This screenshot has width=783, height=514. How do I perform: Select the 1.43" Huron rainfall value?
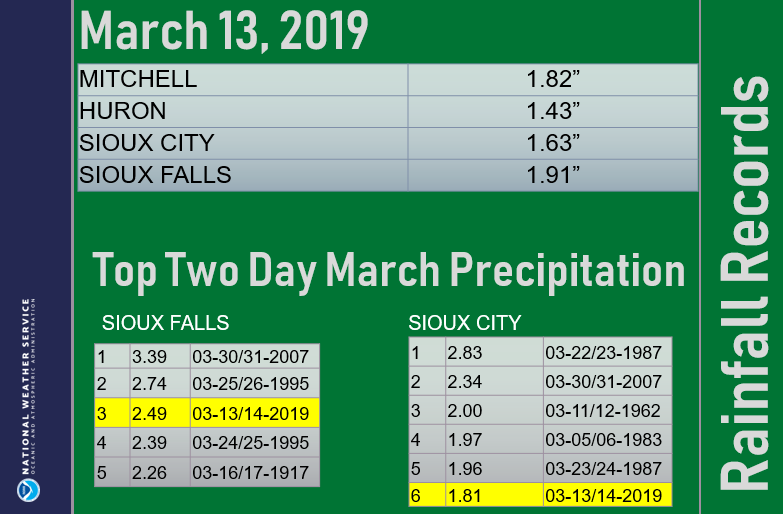(x=553, y=111)
